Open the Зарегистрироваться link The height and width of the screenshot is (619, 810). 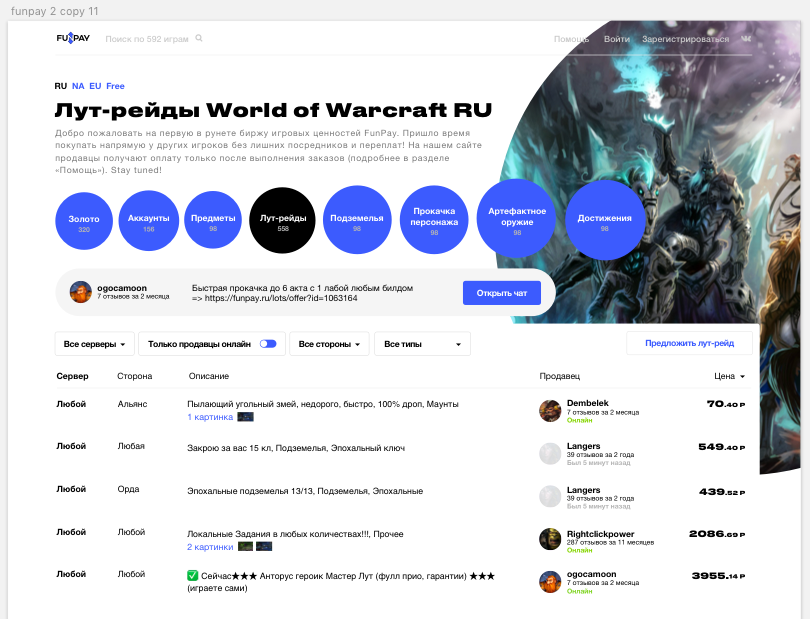coord(685,39)
